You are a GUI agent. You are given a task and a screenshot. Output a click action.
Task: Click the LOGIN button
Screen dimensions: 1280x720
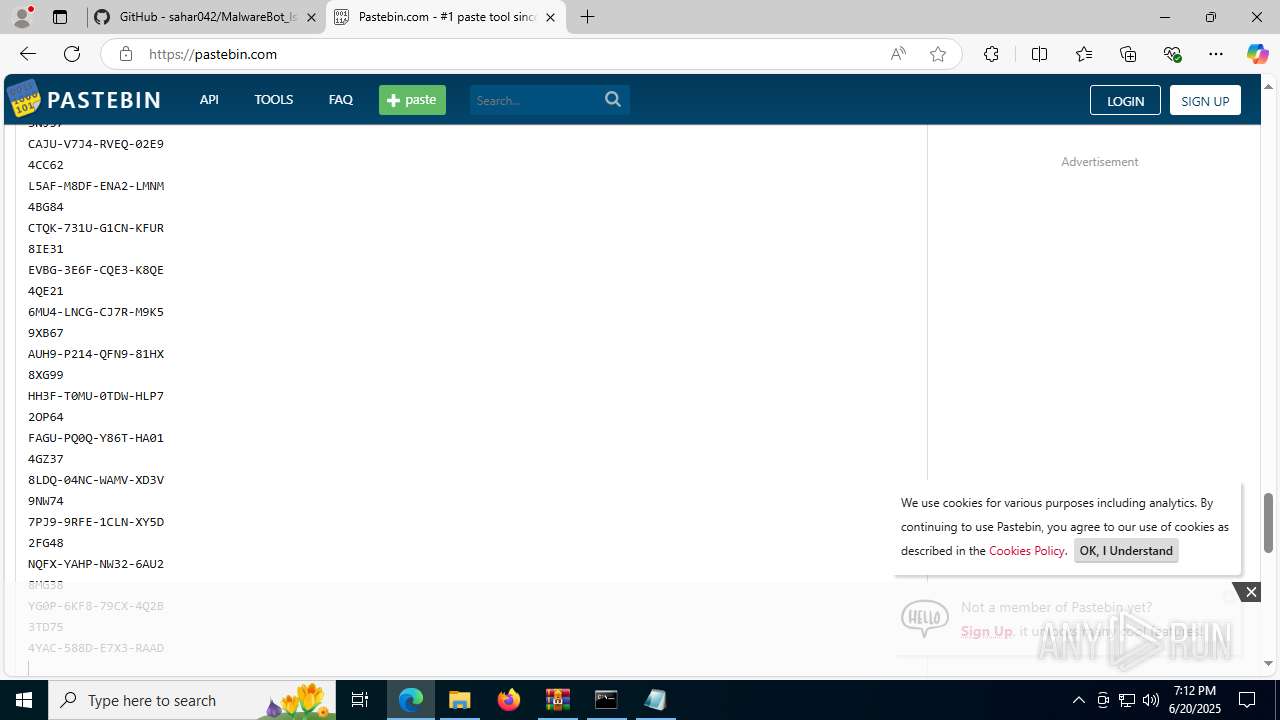(x=1125, y=100)
